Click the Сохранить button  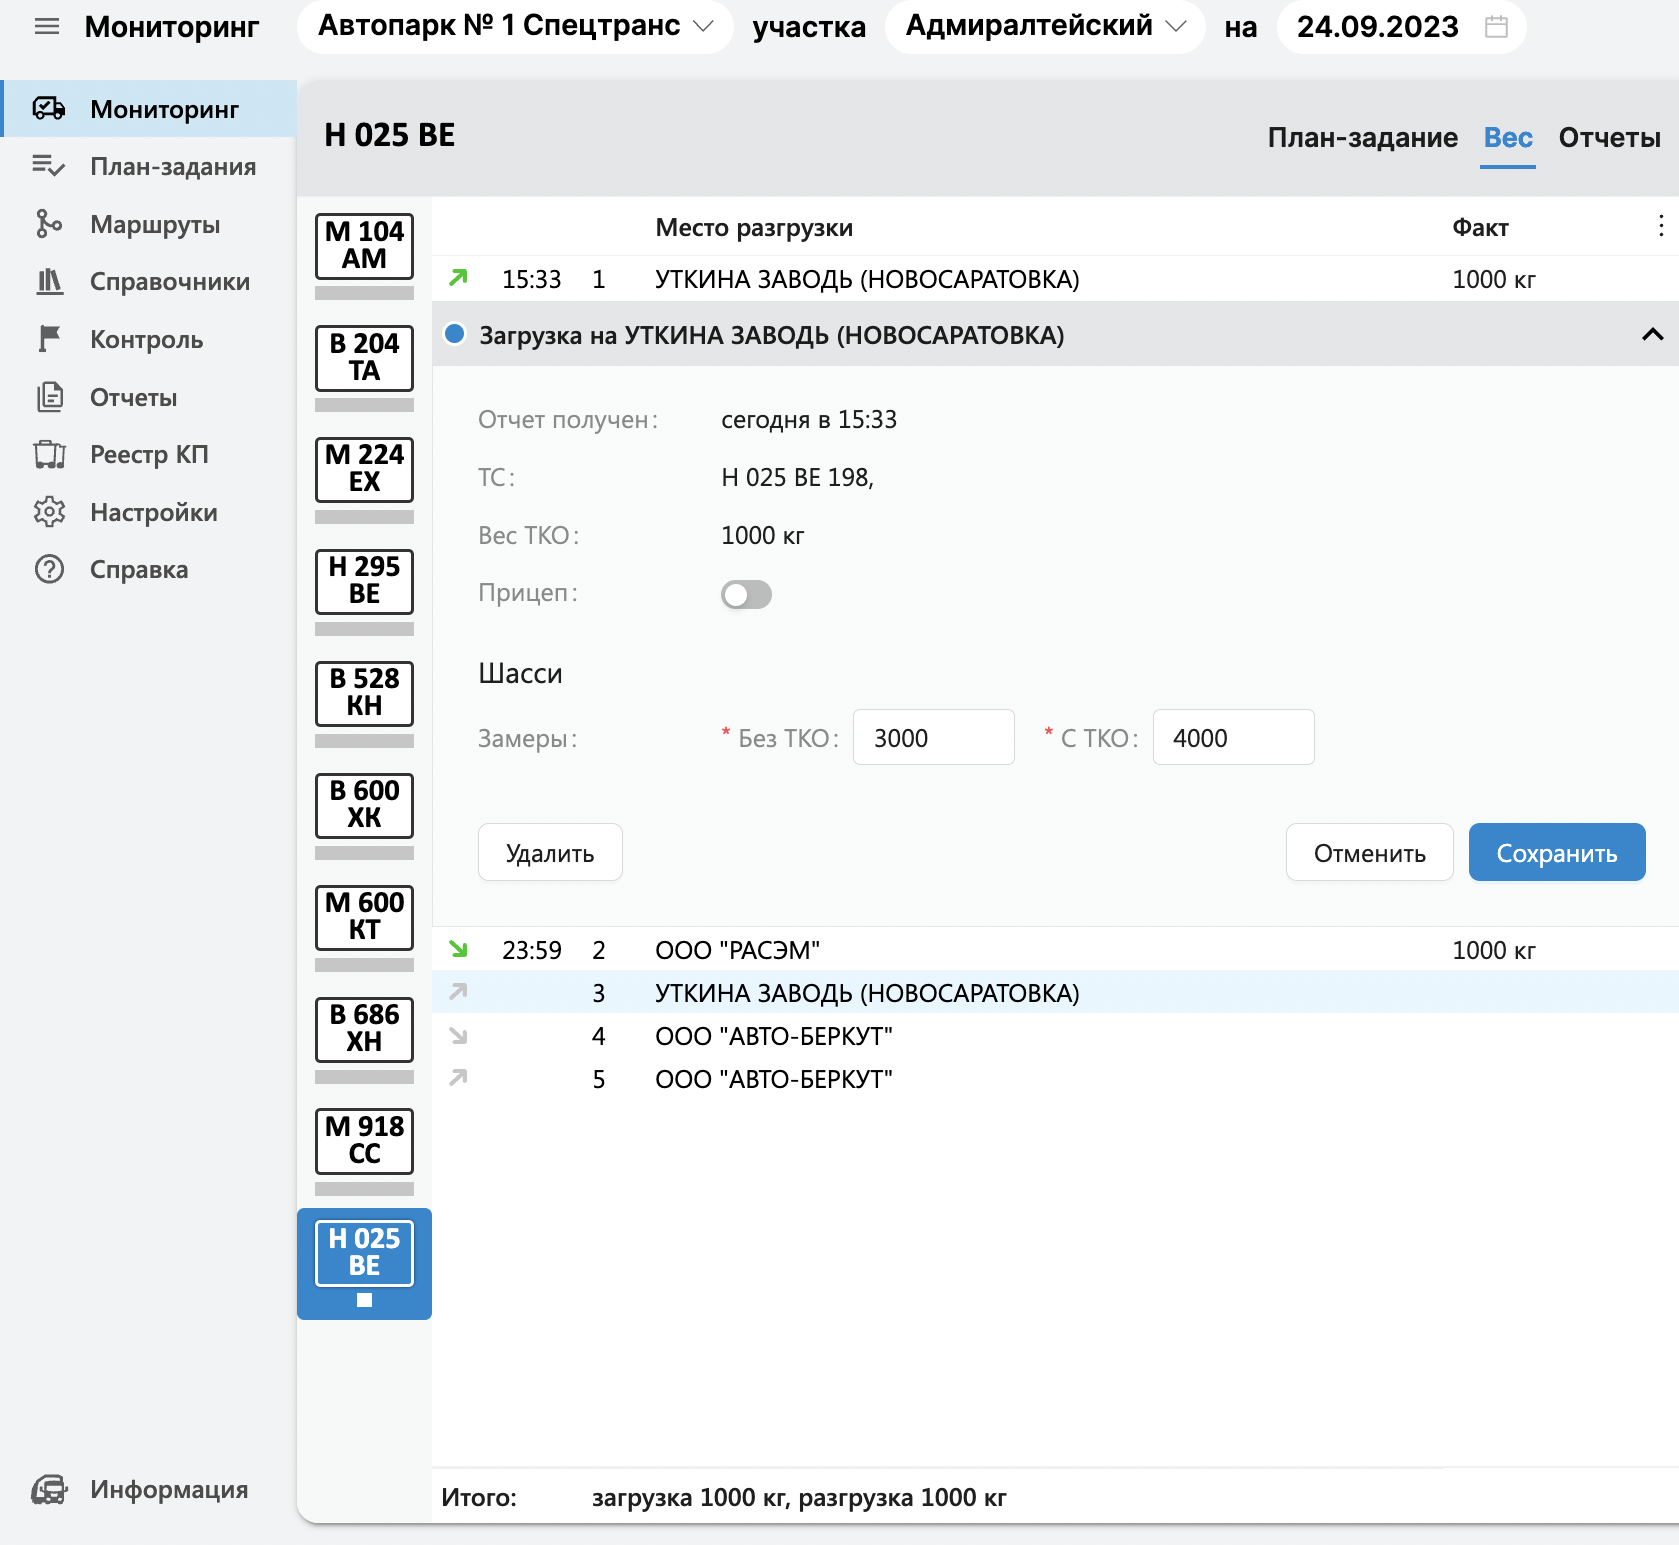coord(1556,853)
